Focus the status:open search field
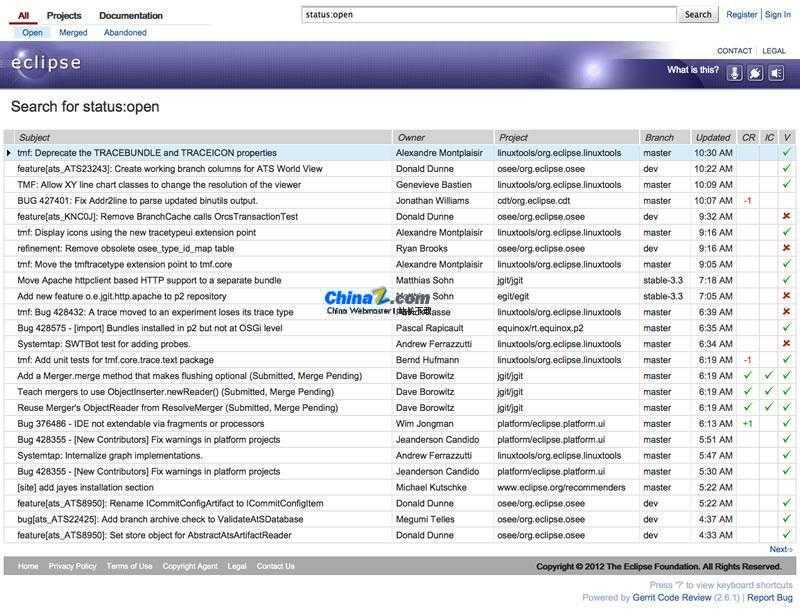800x614 pixels. tap(489, 15)
